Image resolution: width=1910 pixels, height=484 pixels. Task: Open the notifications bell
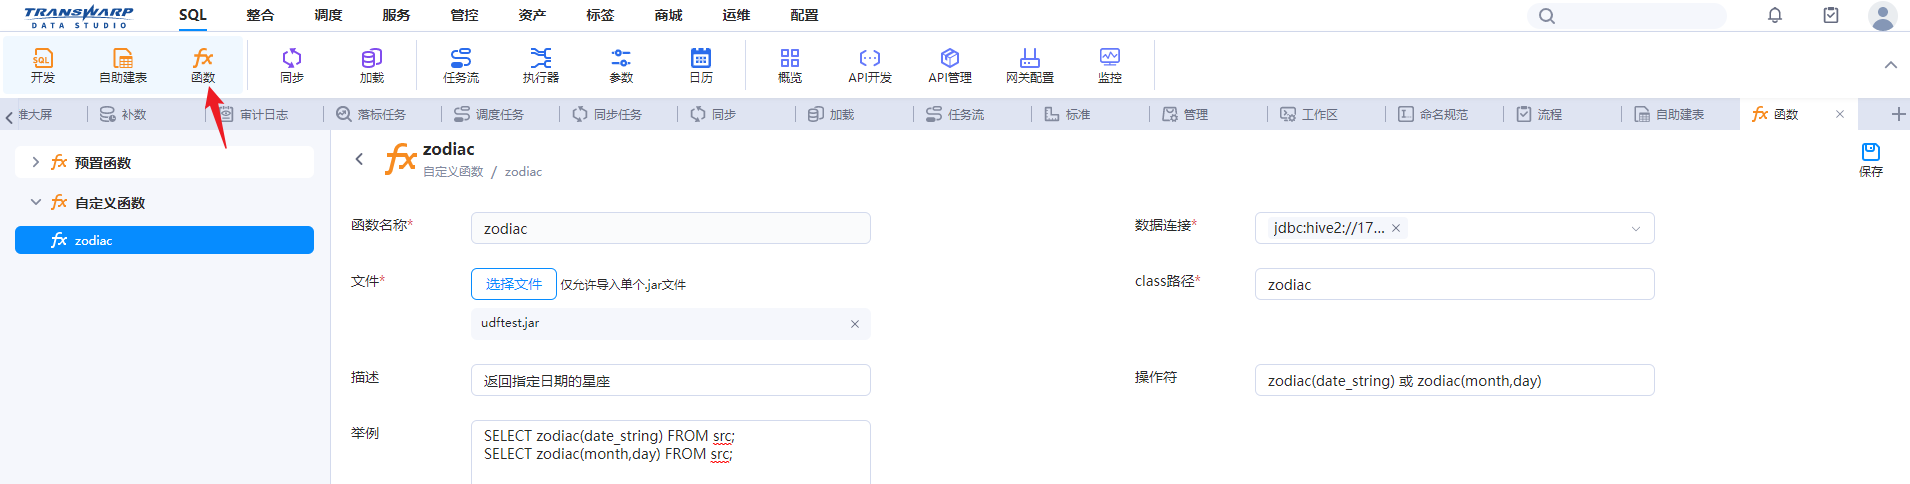[x=1775, y=15]
